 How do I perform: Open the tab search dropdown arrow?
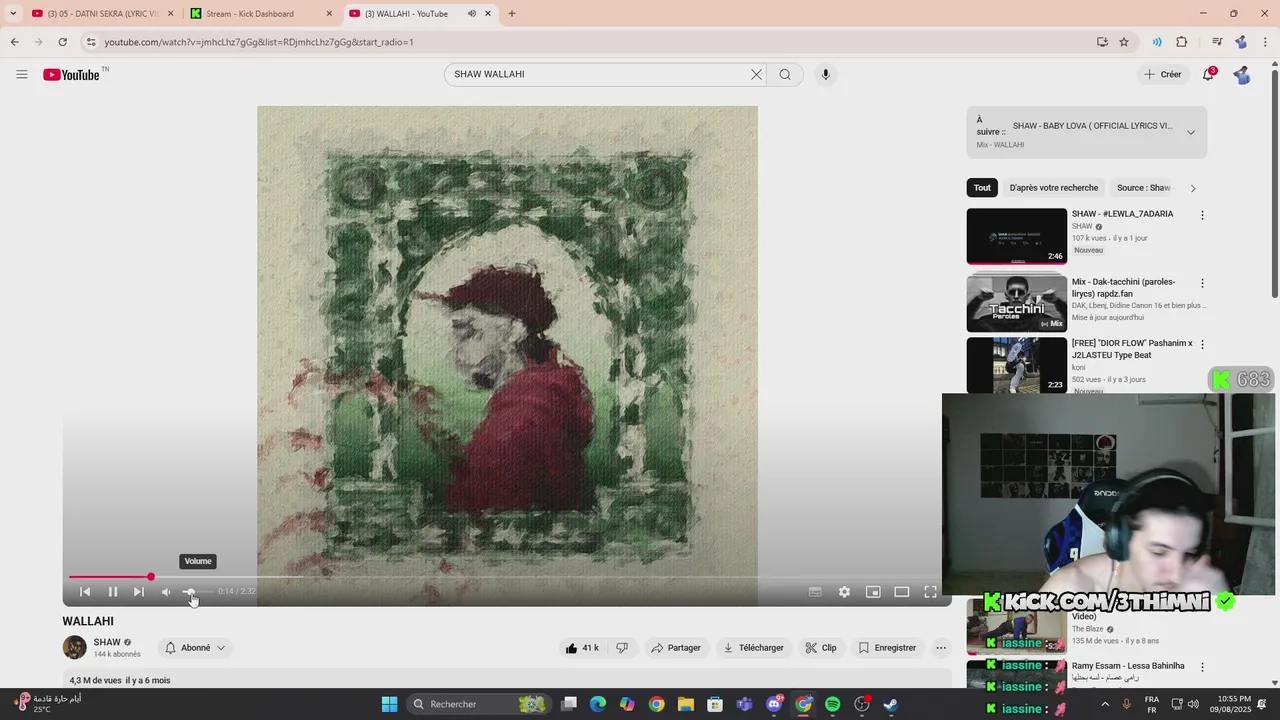point(12,14)
